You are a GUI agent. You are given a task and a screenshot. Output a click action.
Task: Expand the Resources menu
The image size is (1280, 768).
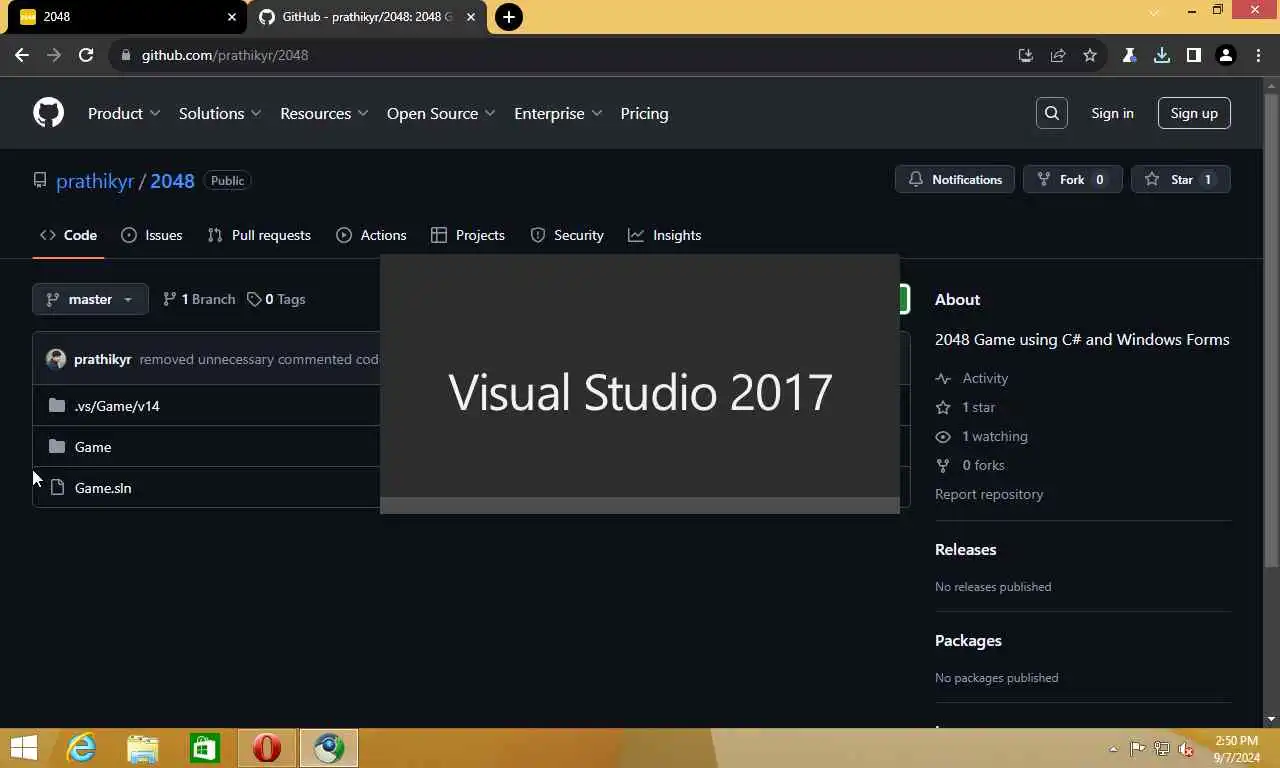coord(324,113)
